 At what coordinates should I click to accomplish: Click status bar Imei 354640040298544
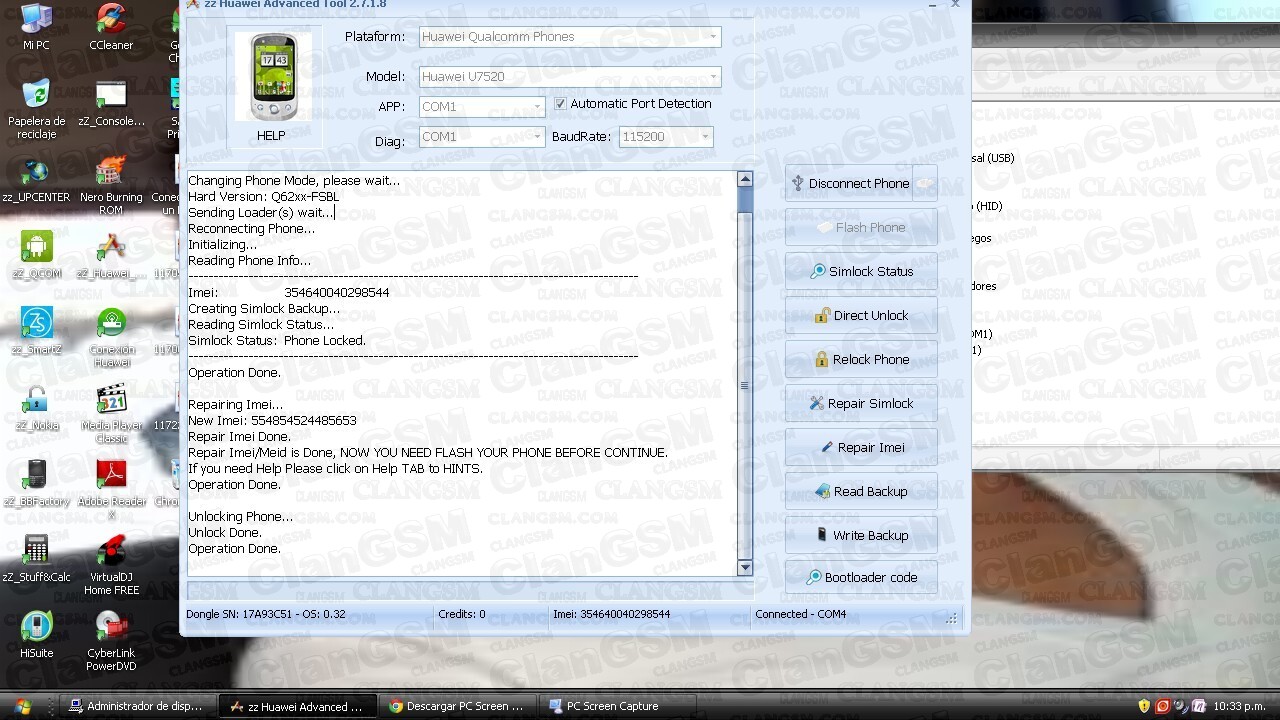click(x=611, y=614)
